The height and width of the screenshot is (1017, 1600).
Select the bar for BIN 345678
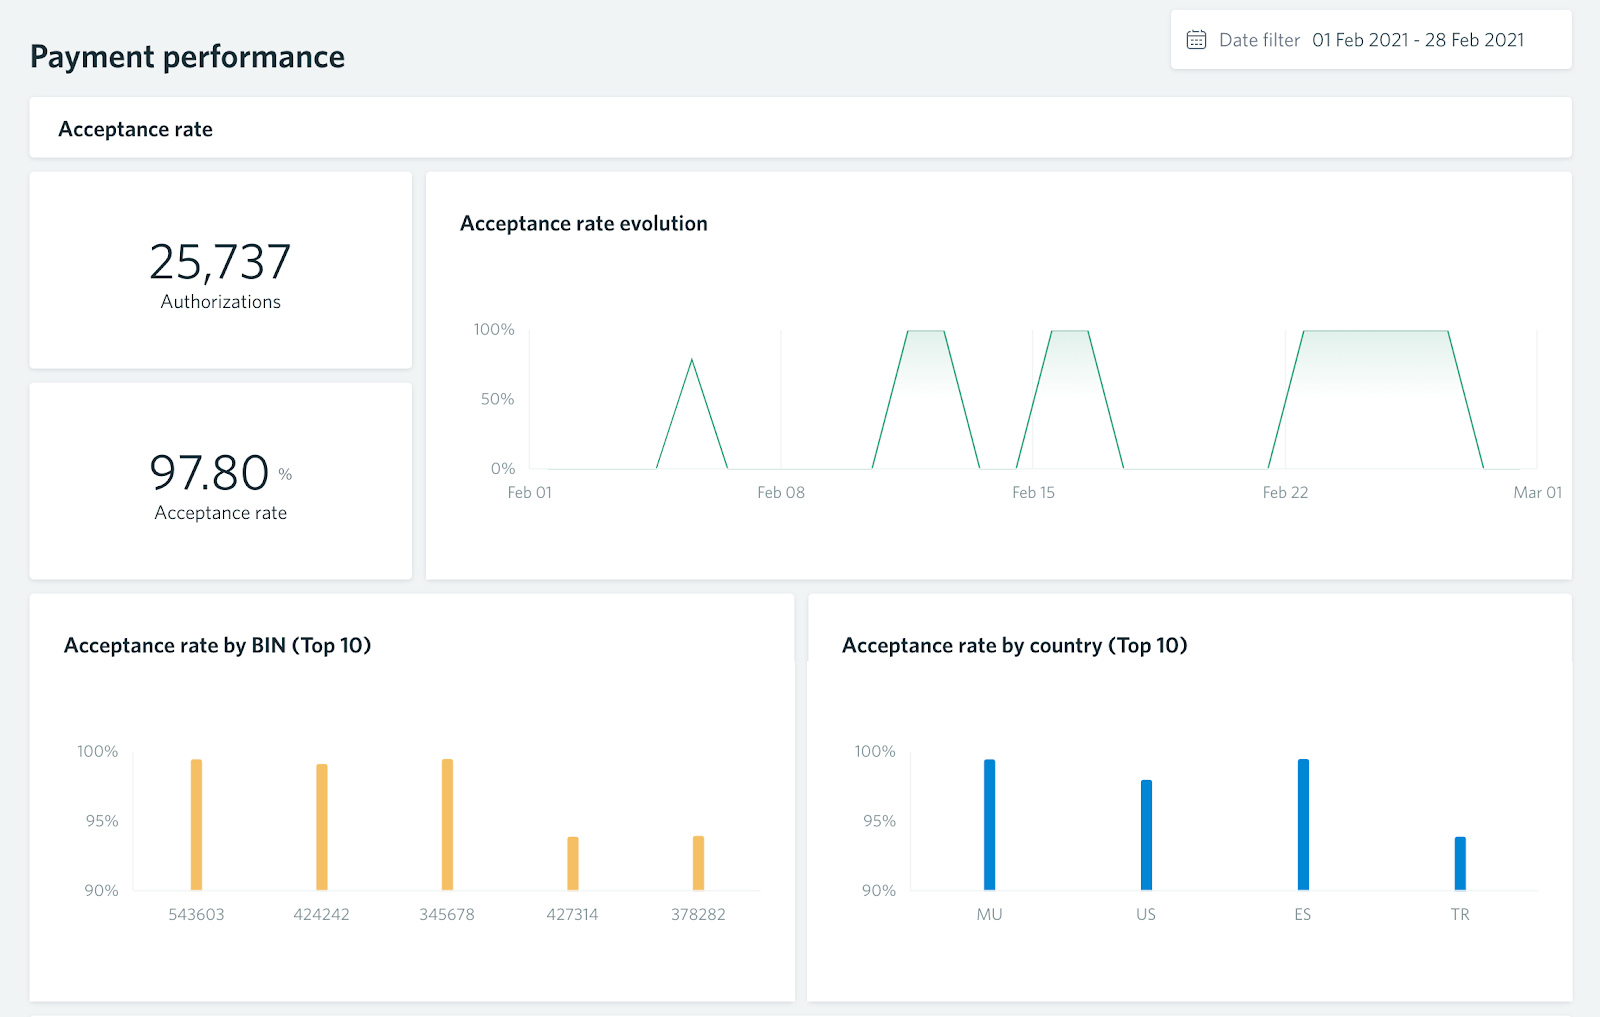click(x=446, y=825)
